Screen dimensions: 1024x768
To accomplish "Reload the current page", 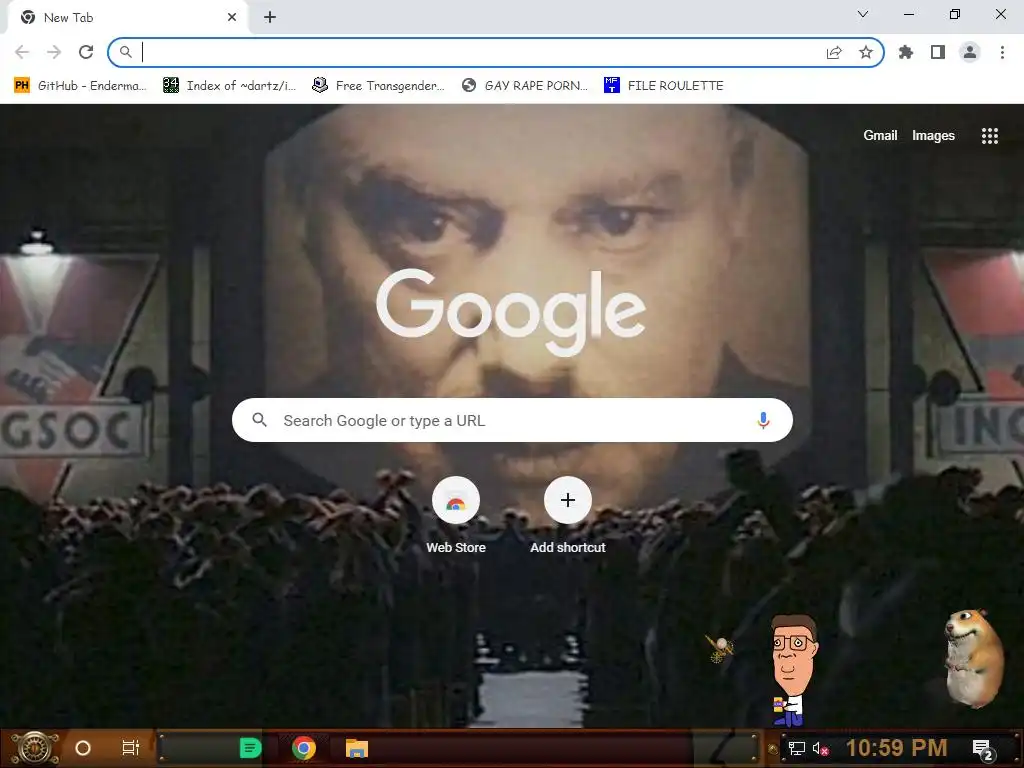I will click(86, 52).
